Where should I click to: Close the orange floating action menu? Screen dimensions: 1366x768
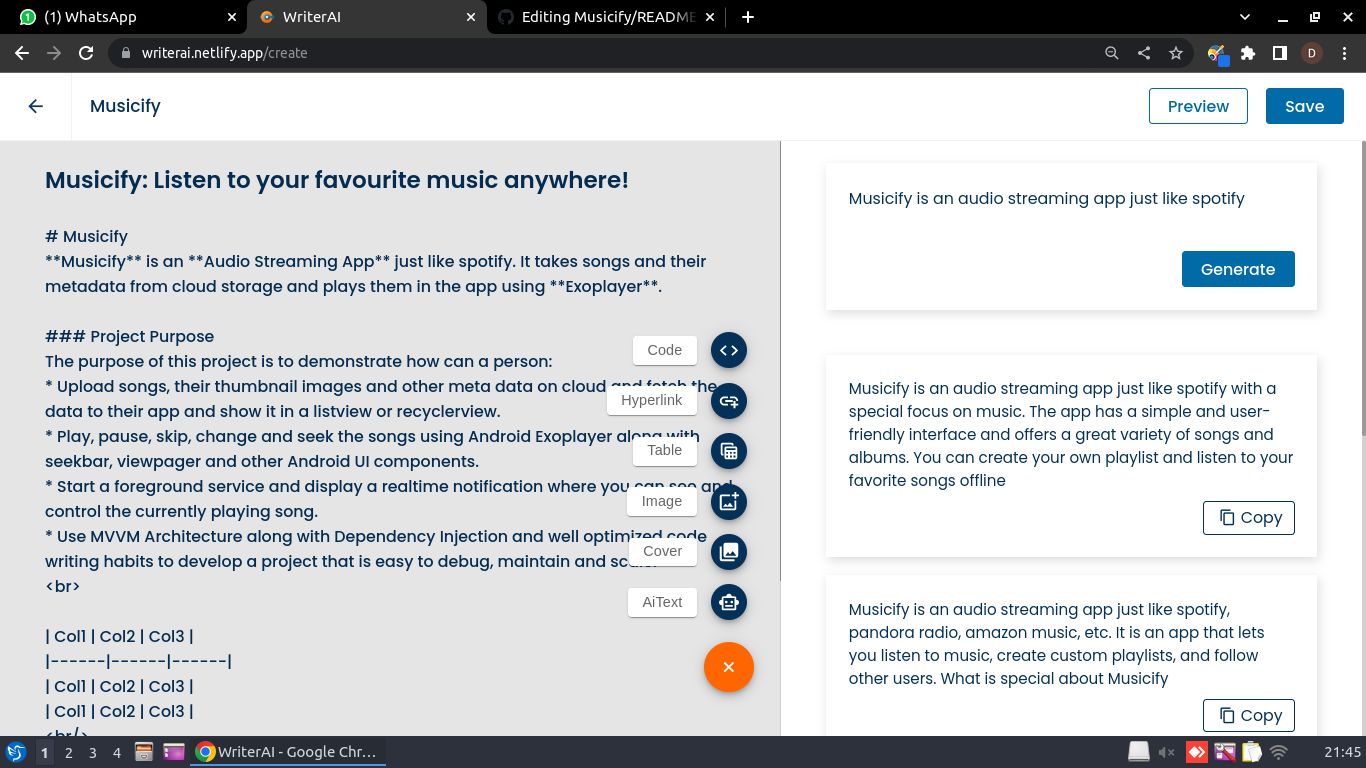tap(729, 667)
